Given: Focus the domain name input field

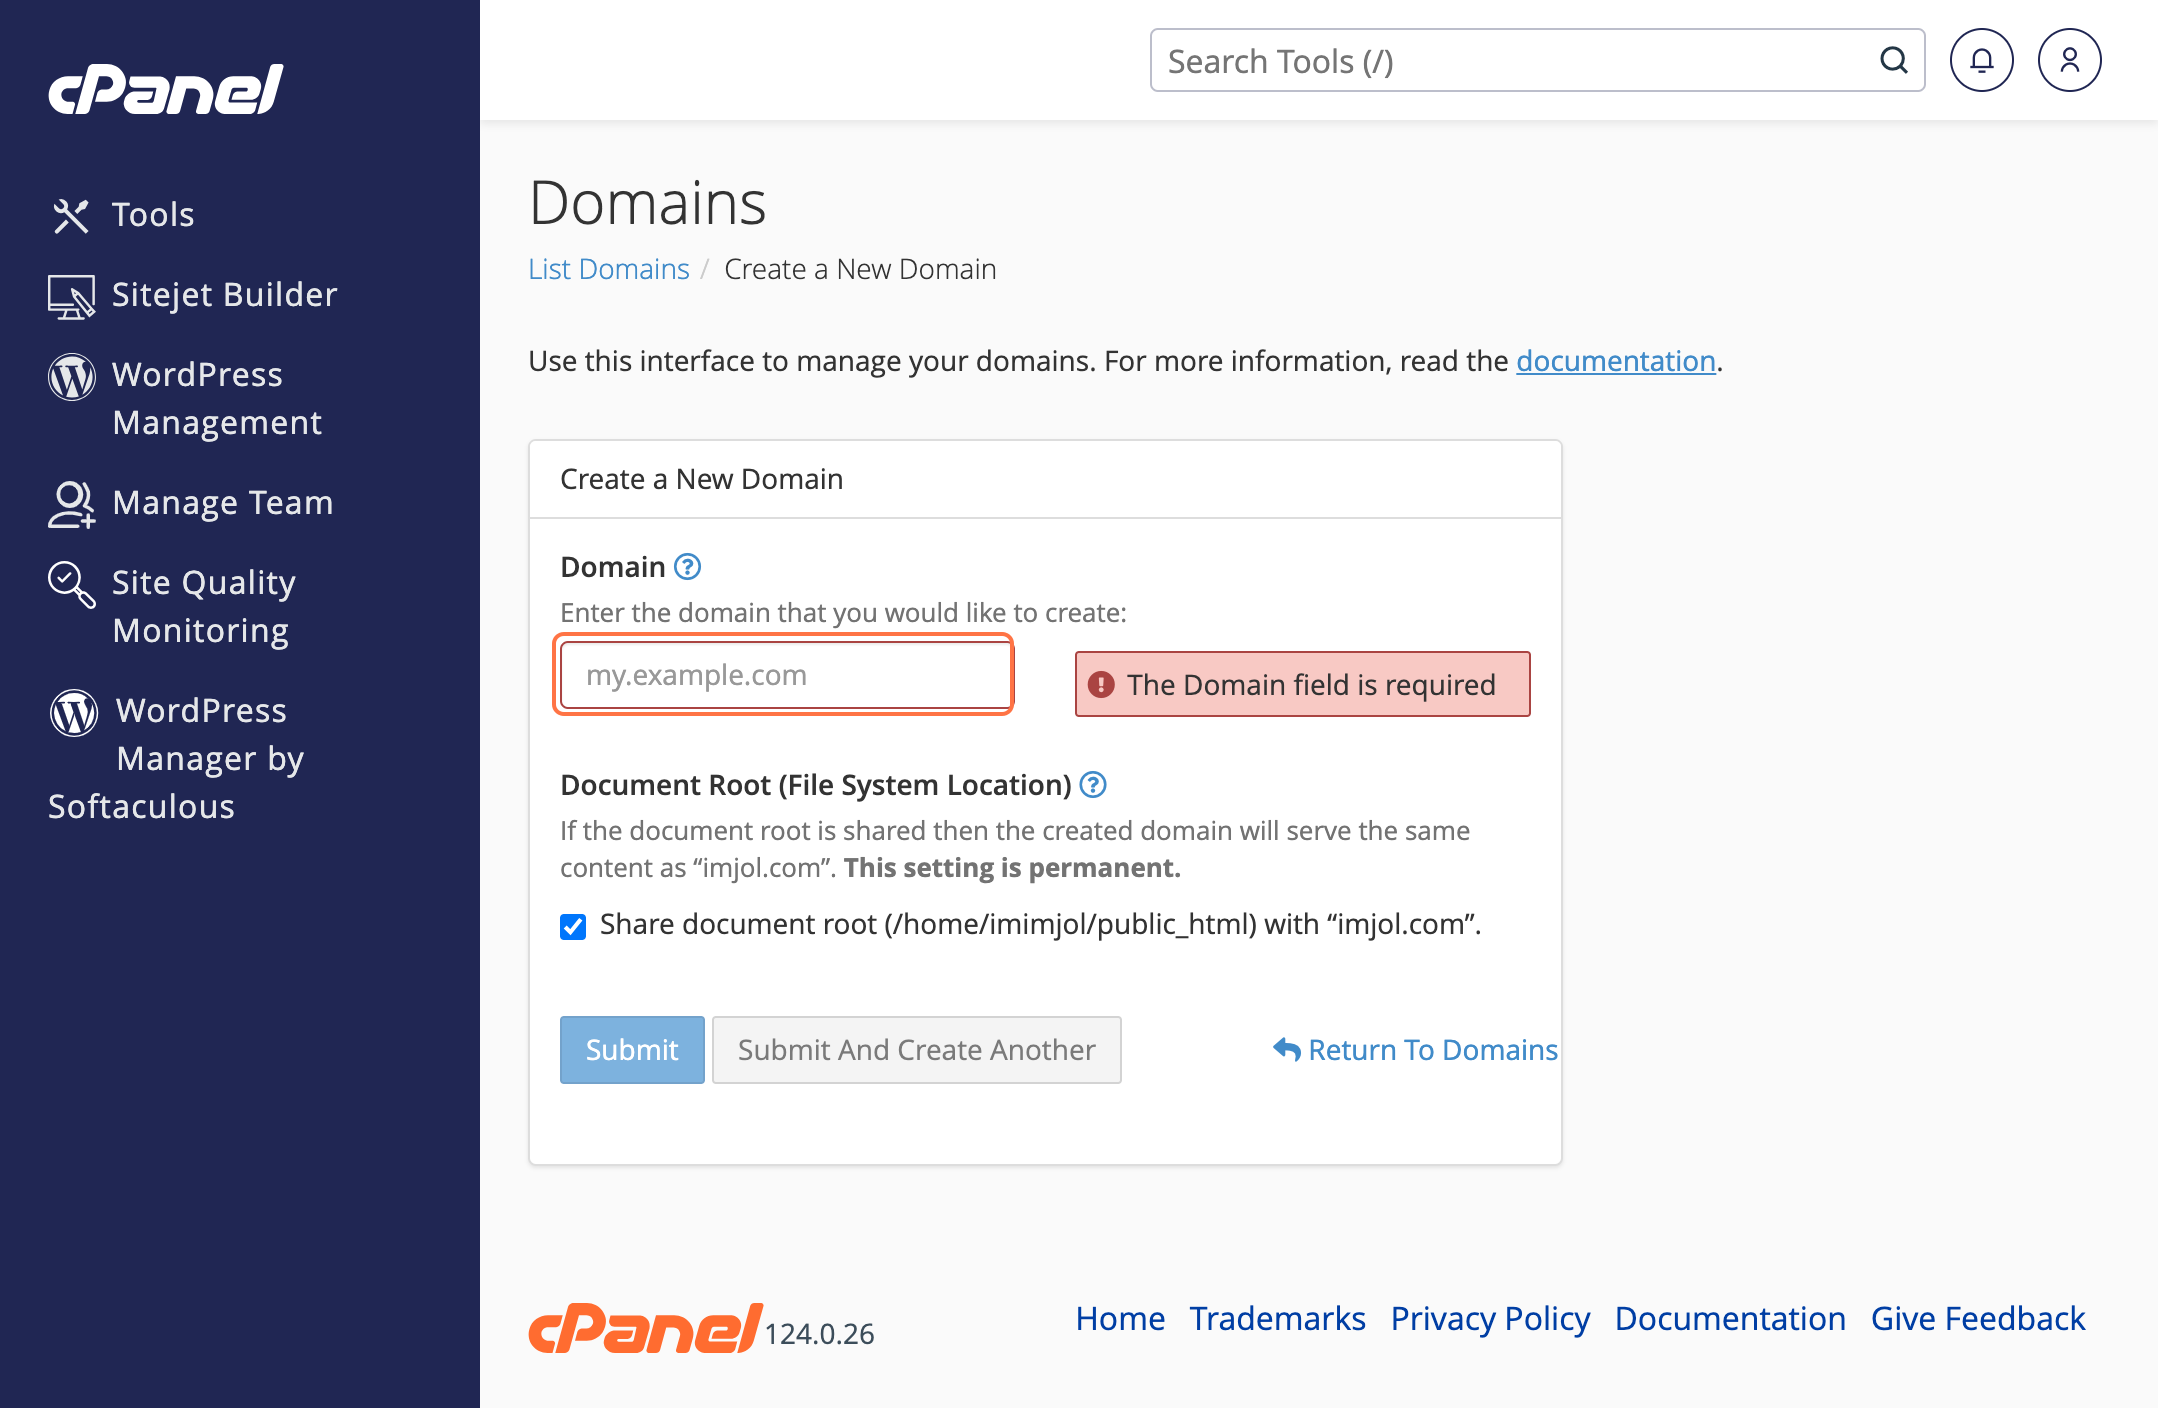Looking at the screenshot, I should coord(785,675).
